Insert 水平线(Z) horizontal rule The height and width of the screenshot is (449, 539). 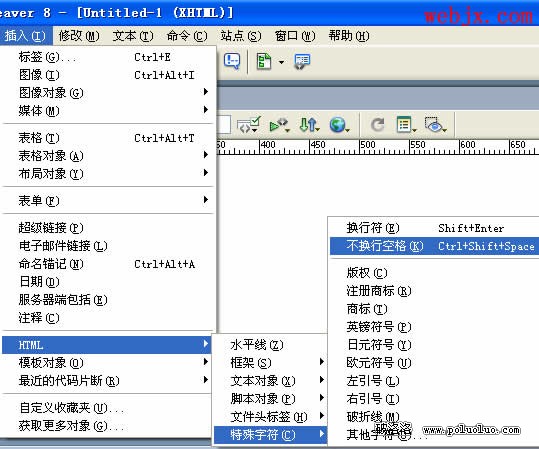270,345
